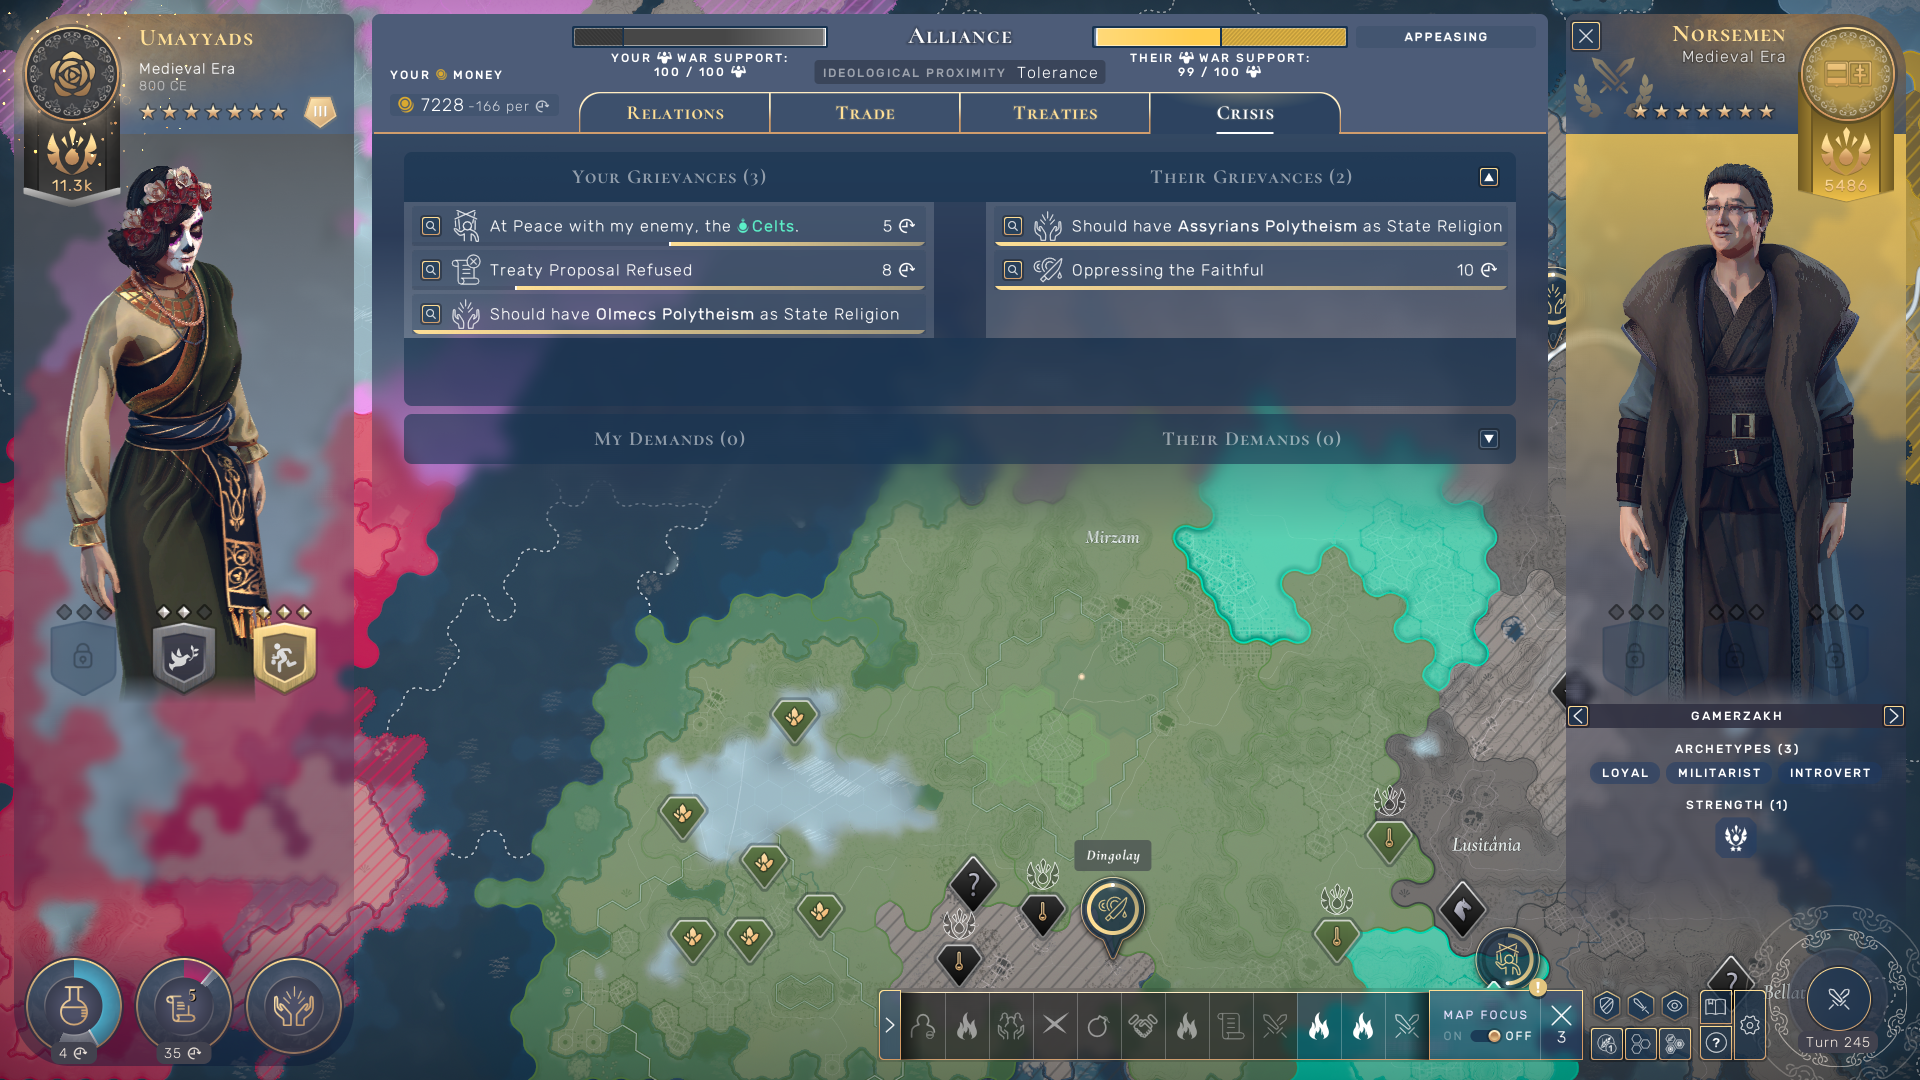Collapse the grievances section arrow
1920x1080 pixels.
[x=1489, y=177]
